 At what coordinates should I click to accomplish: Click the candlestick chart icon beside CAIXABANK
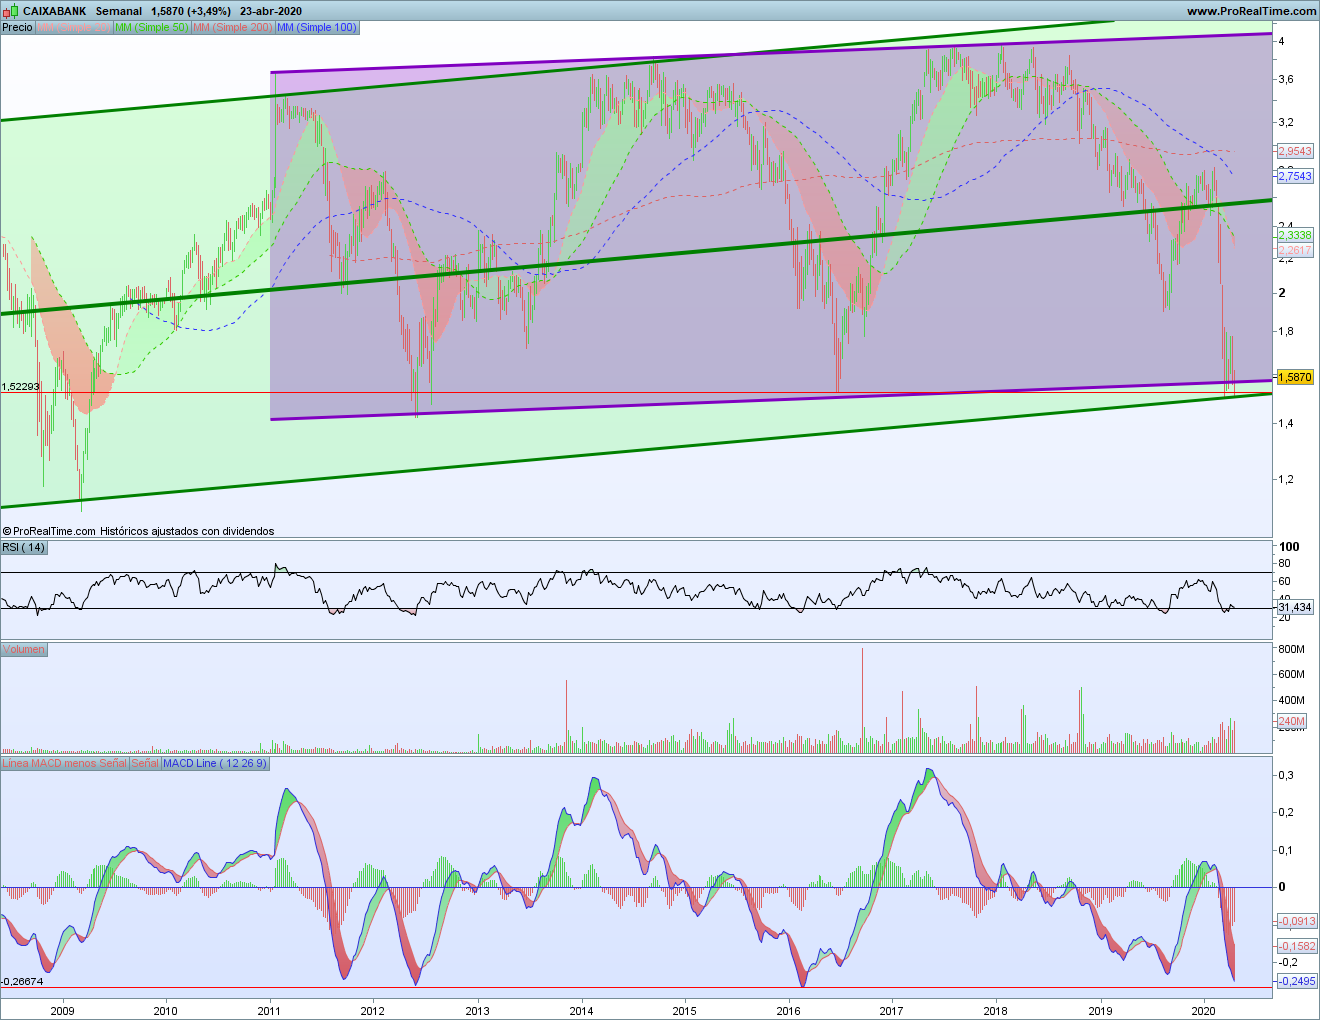pyautogui.click(x=10, y=11)
